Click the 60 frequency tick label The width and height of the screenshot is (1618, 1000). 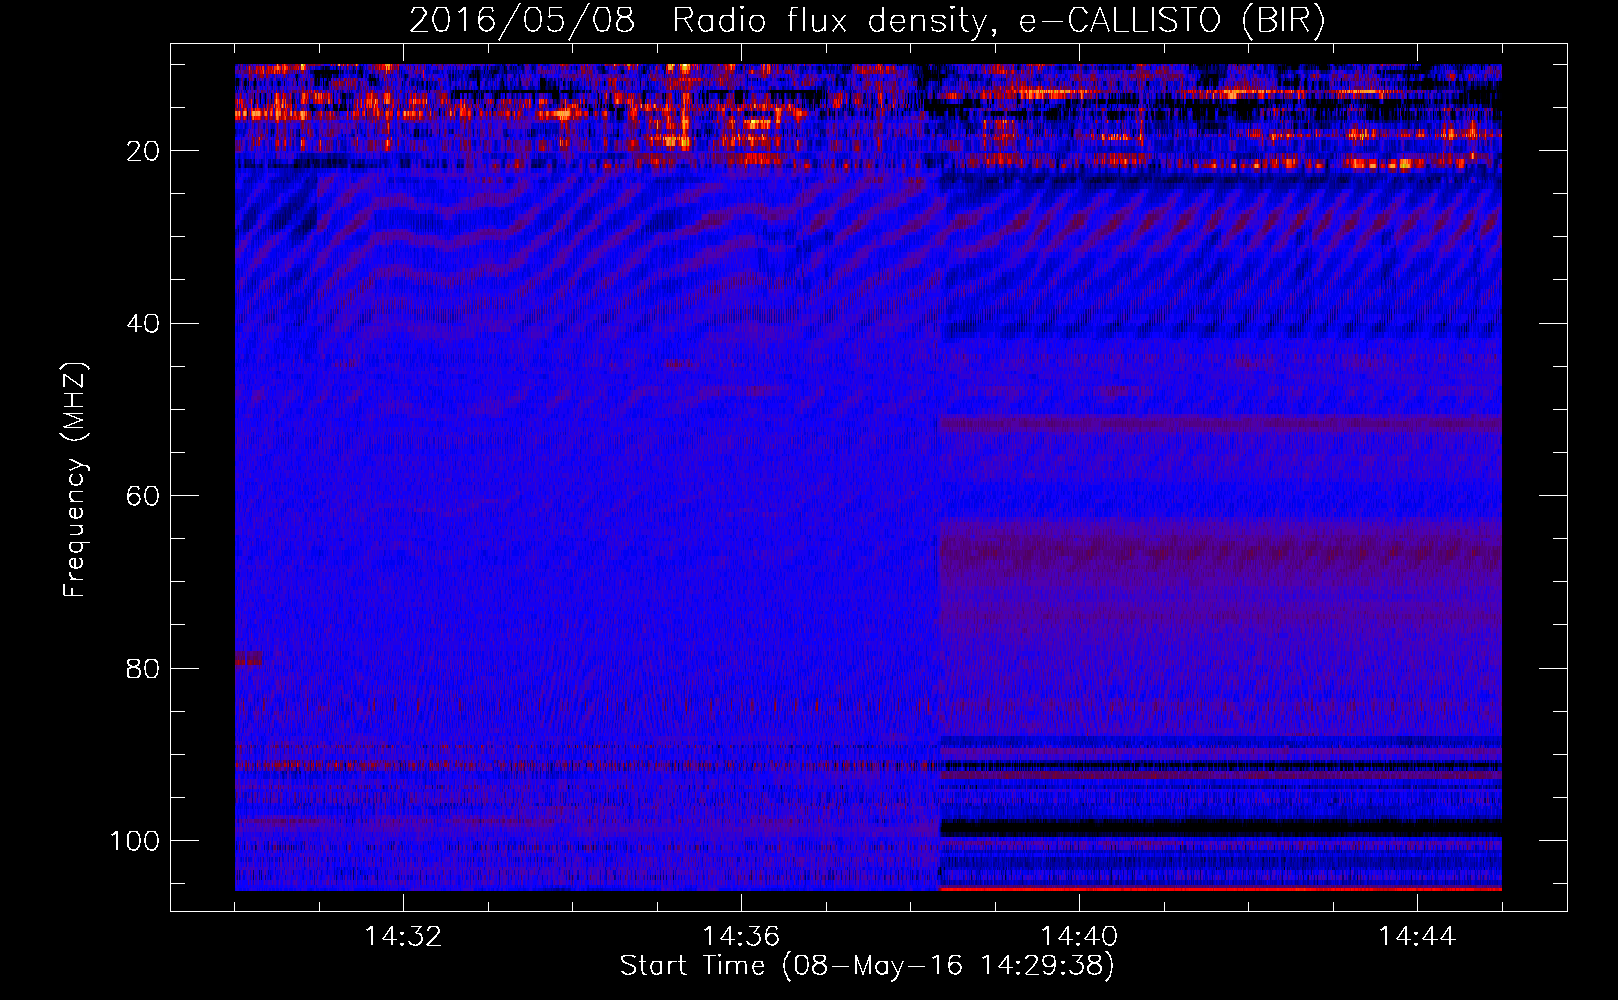[143, 496]
